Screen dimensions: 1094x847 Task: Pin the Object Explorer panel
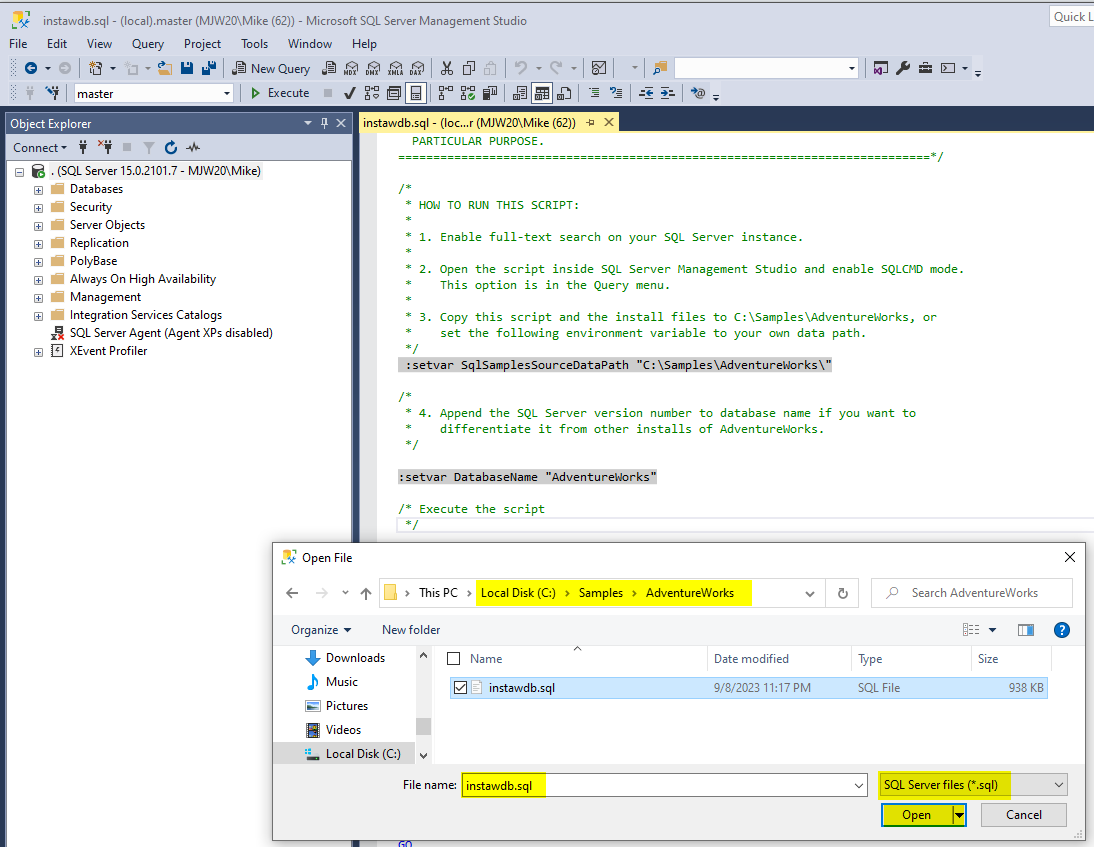(x=324, y=123)
